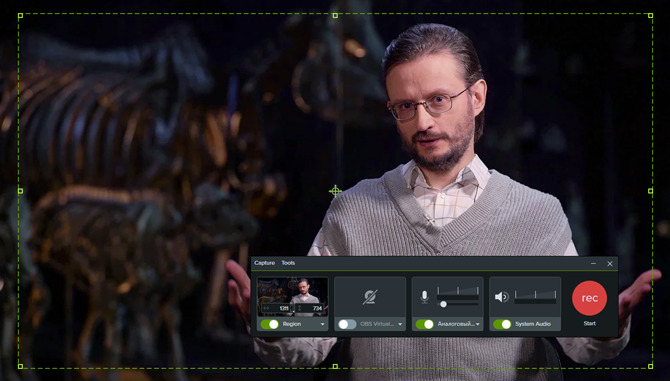Click the bottom-left corner region handle

point(20,366)
